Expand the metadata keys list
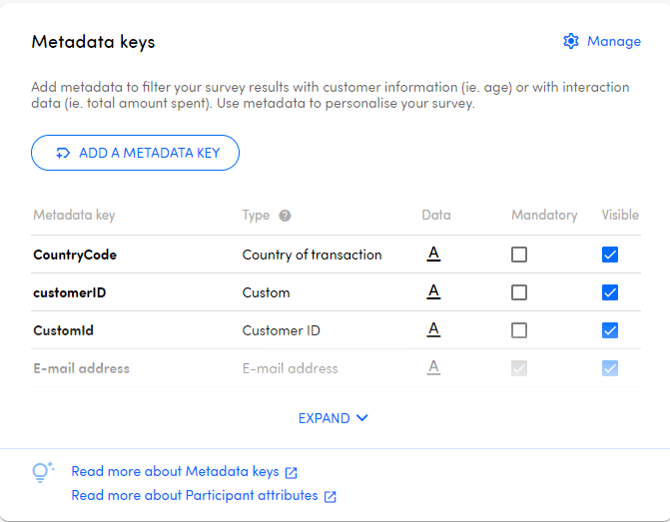670x522 pixels. point(334,418)
